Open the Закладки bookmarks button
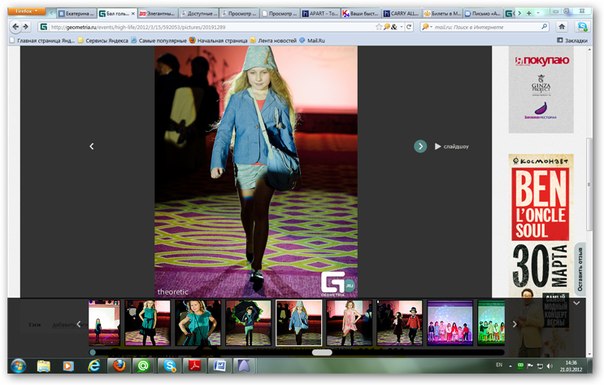Screen dimensions: 604x385 coord(572,40)
